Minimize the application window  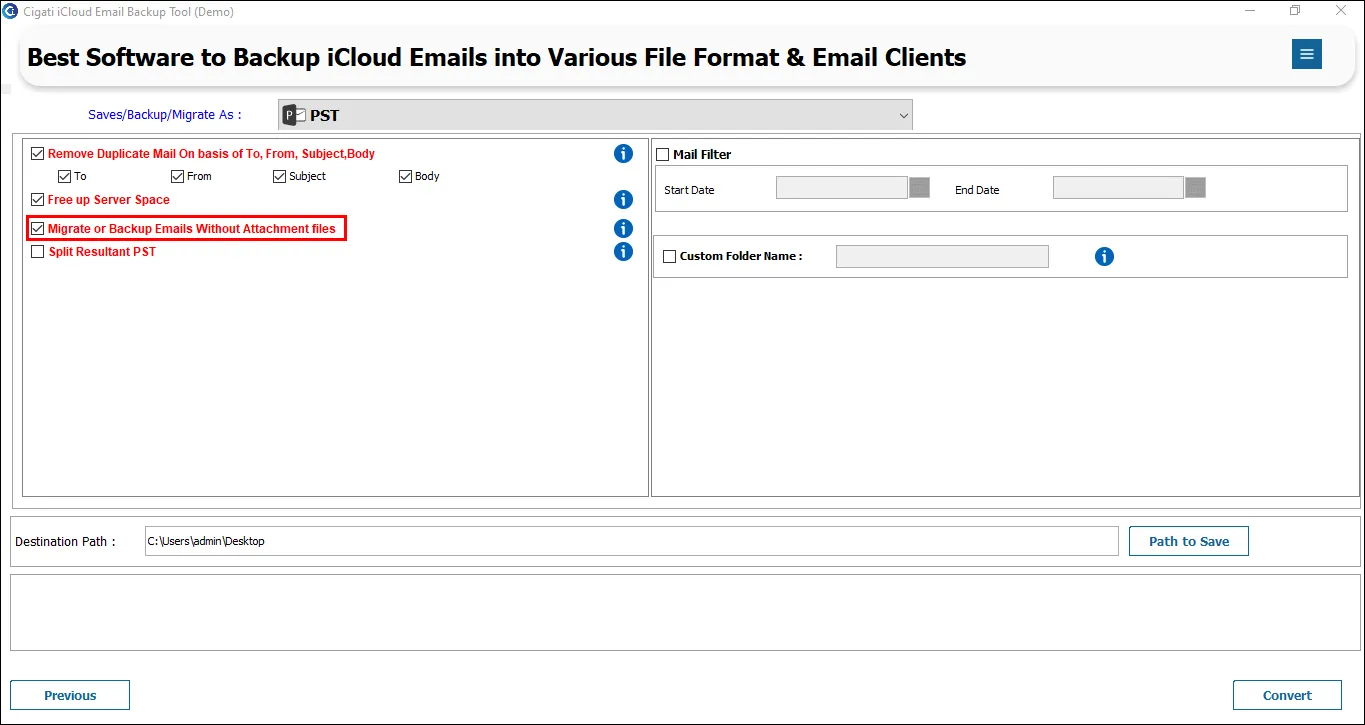1251,11
